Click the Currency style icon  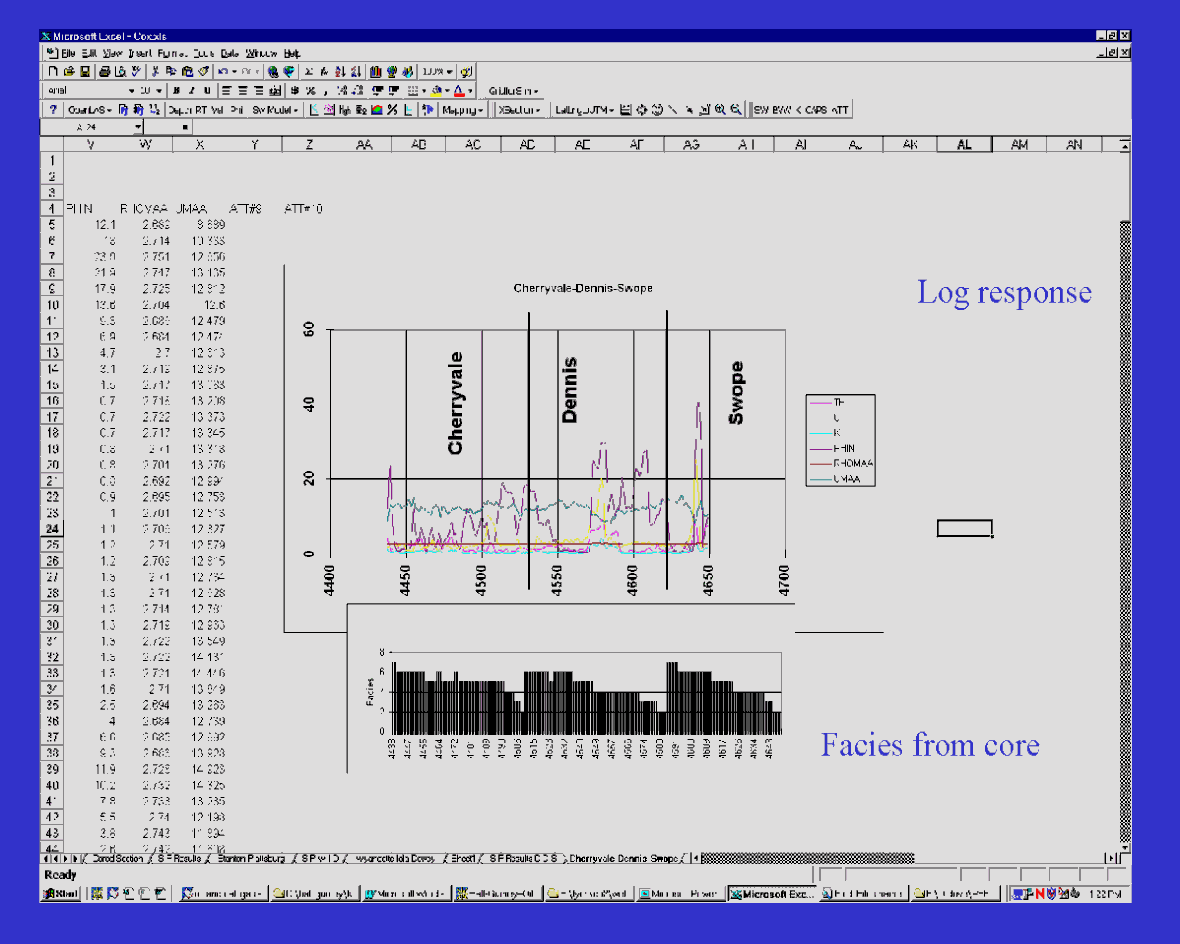[296, 91]
